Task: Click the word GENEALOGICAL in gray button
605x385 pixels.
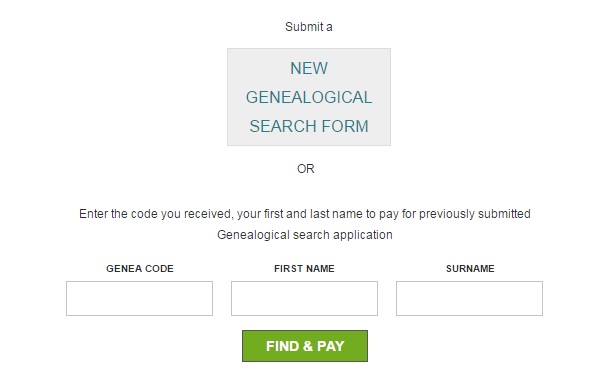Action: 309,97
